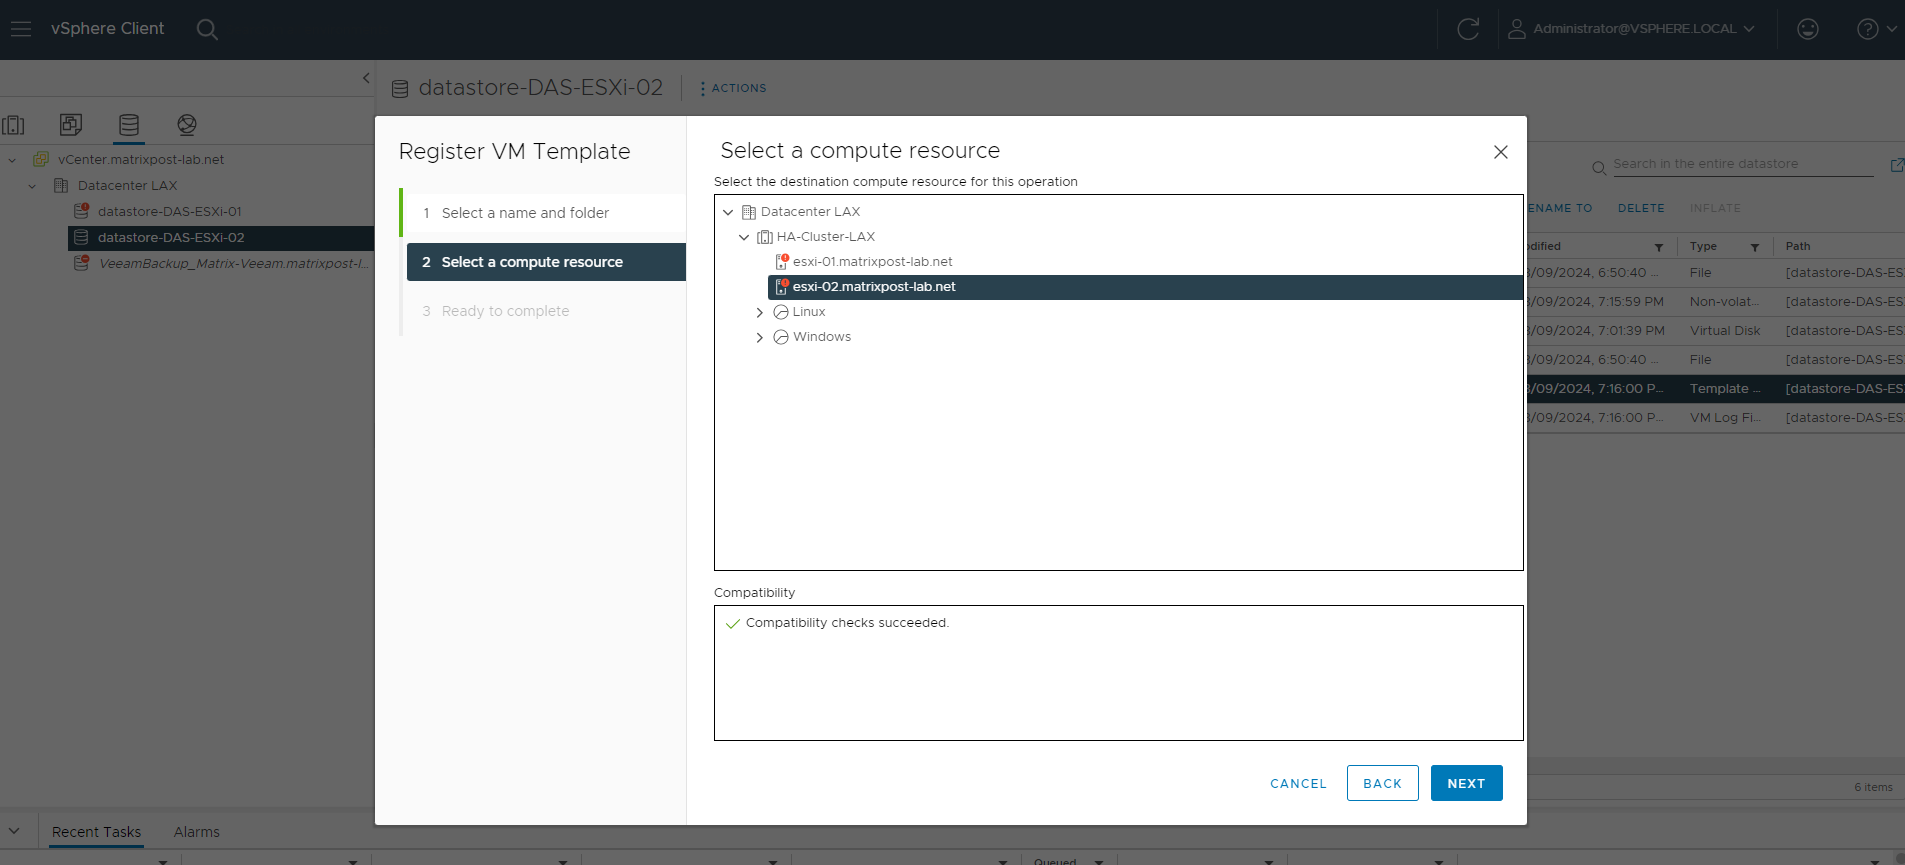Click the BACK button
1905x865 pixels.
[1382, 783]
